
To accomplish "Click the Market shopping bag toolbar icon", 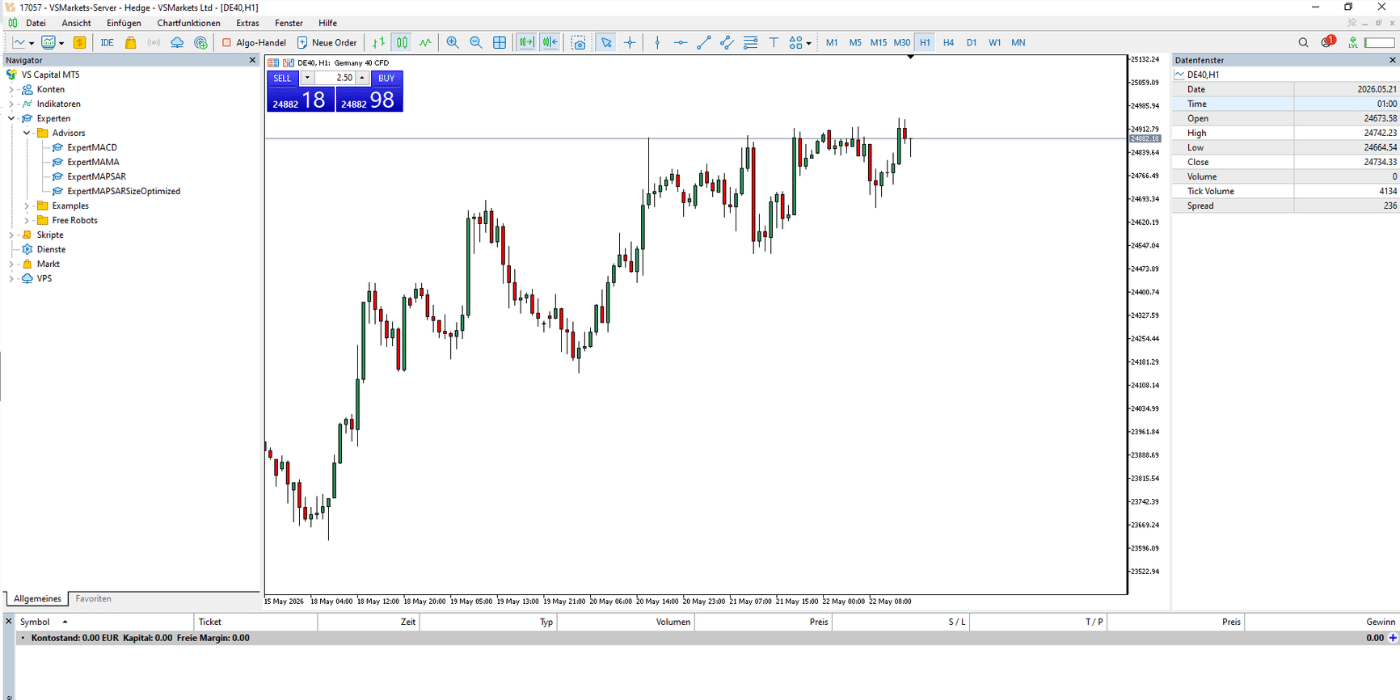I will point(130,43).
